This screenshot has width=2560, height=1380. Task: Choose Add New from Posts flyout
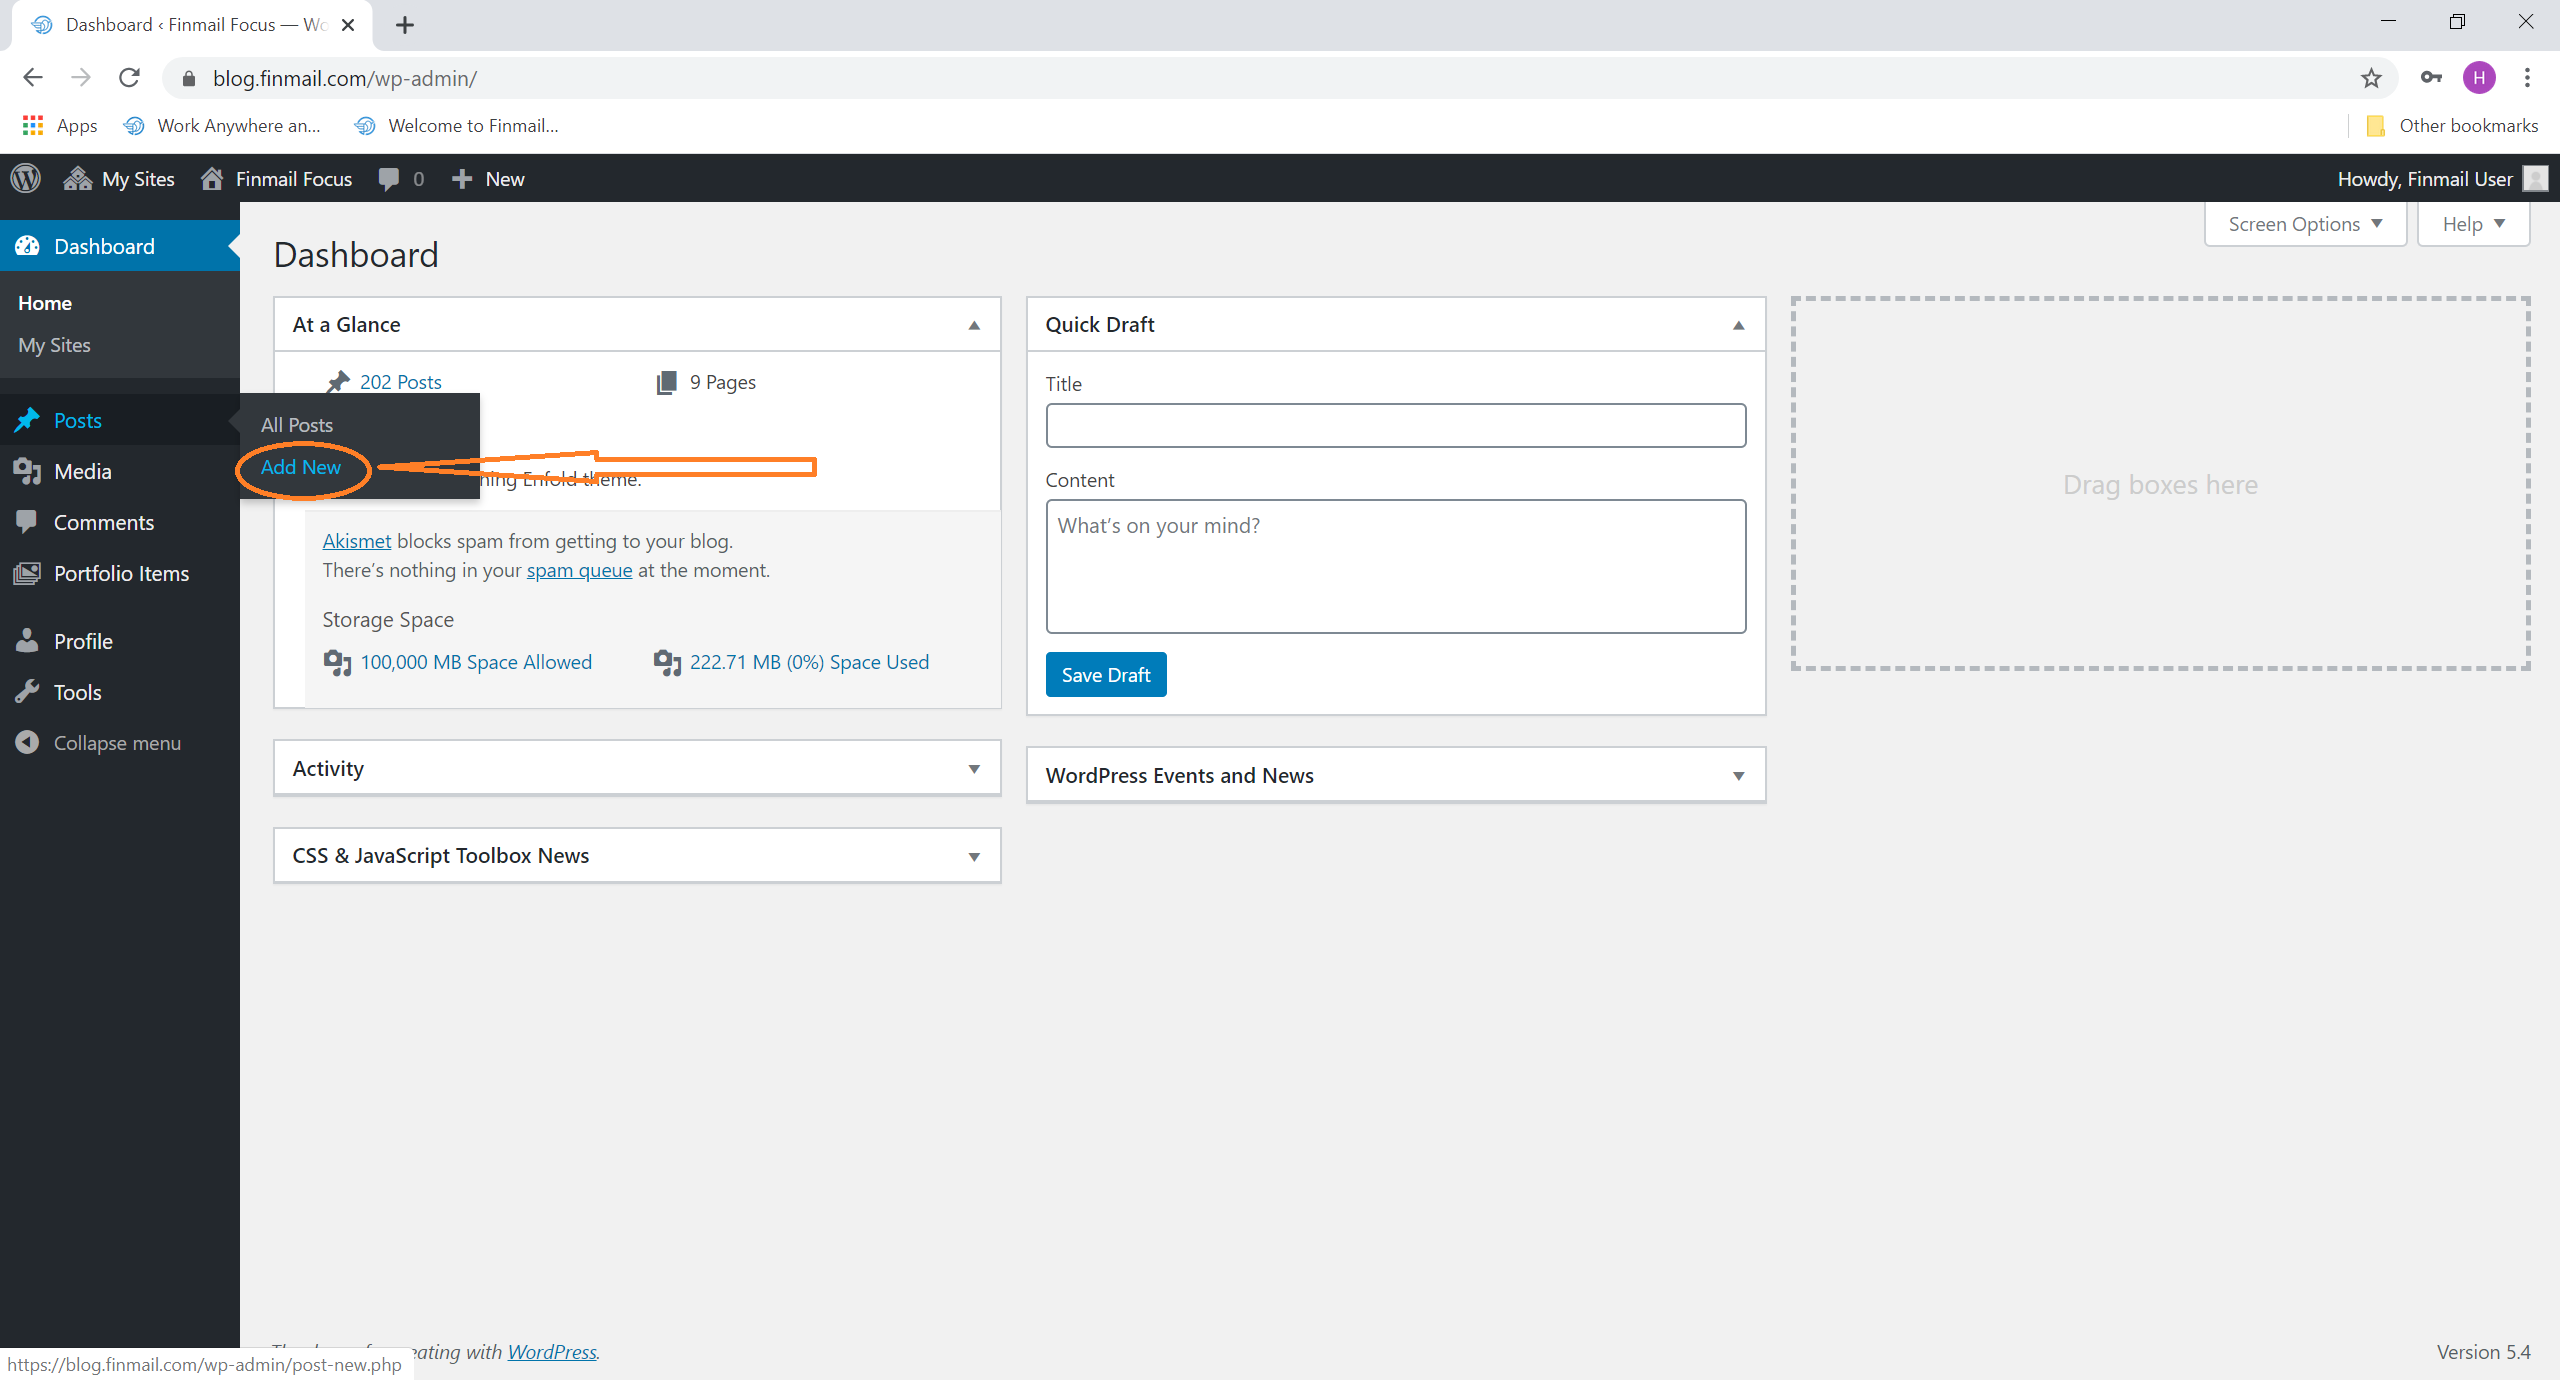301,467
